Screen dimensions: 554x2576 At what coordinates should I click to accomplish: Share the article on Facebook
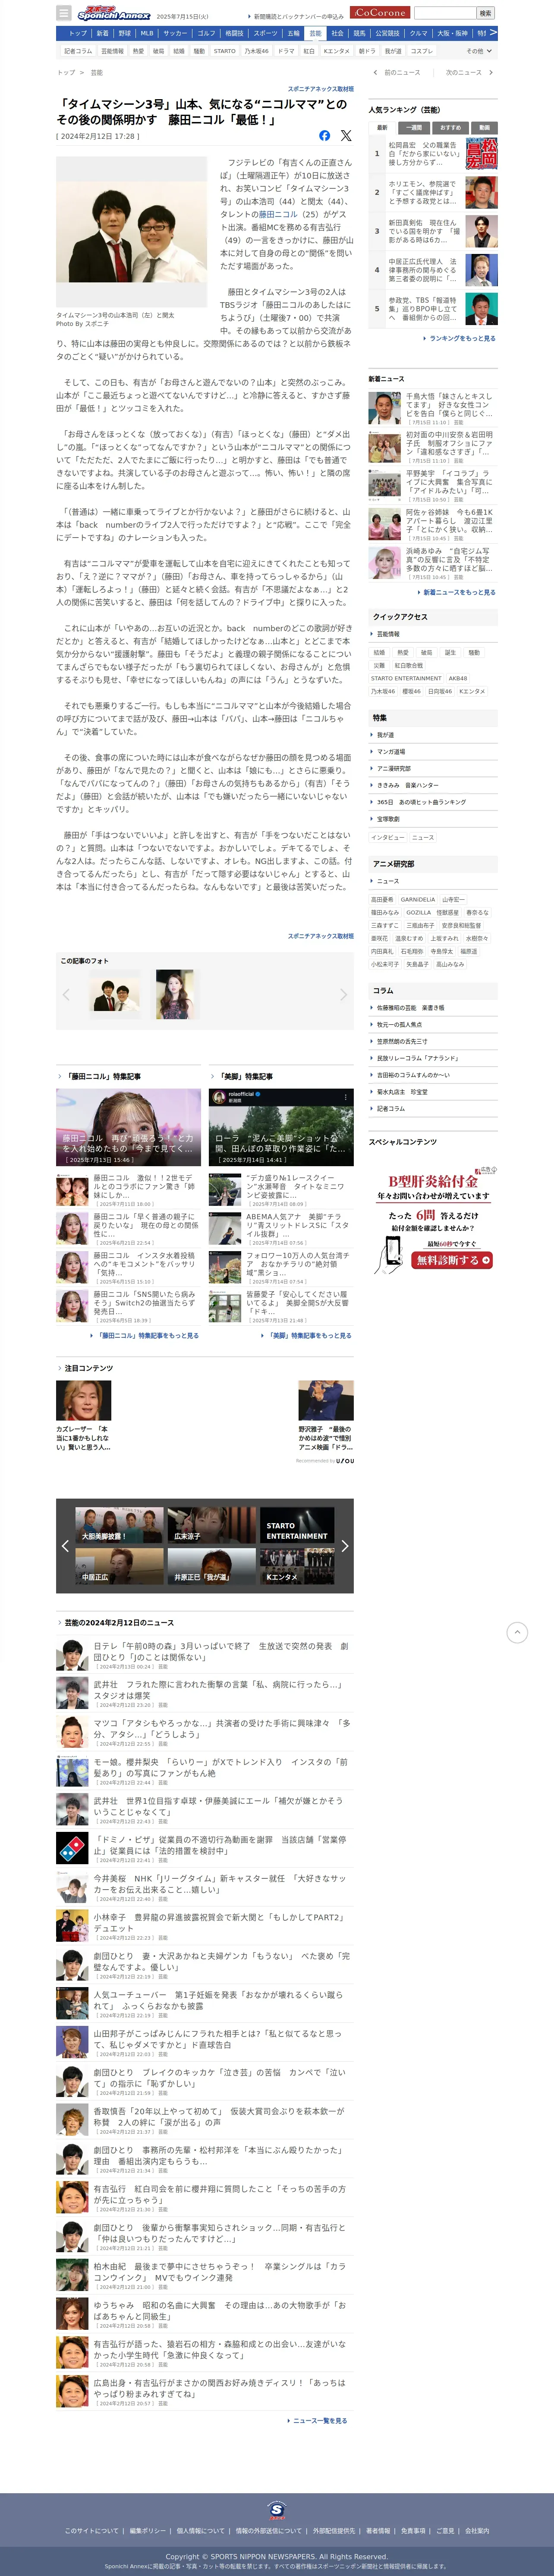point(324,135)
